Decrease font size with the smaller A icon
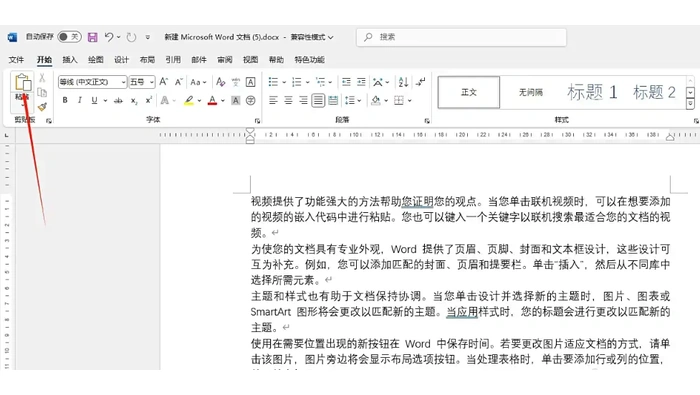The width and height of the screenshot is (700, 395). pos(179,82)
